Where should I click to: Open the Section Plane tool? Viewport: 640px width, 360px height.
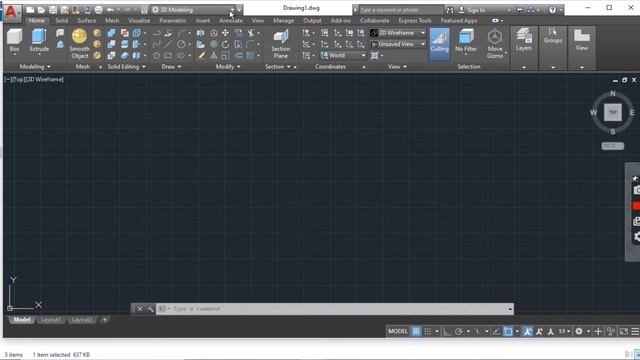tap(281, 44)
